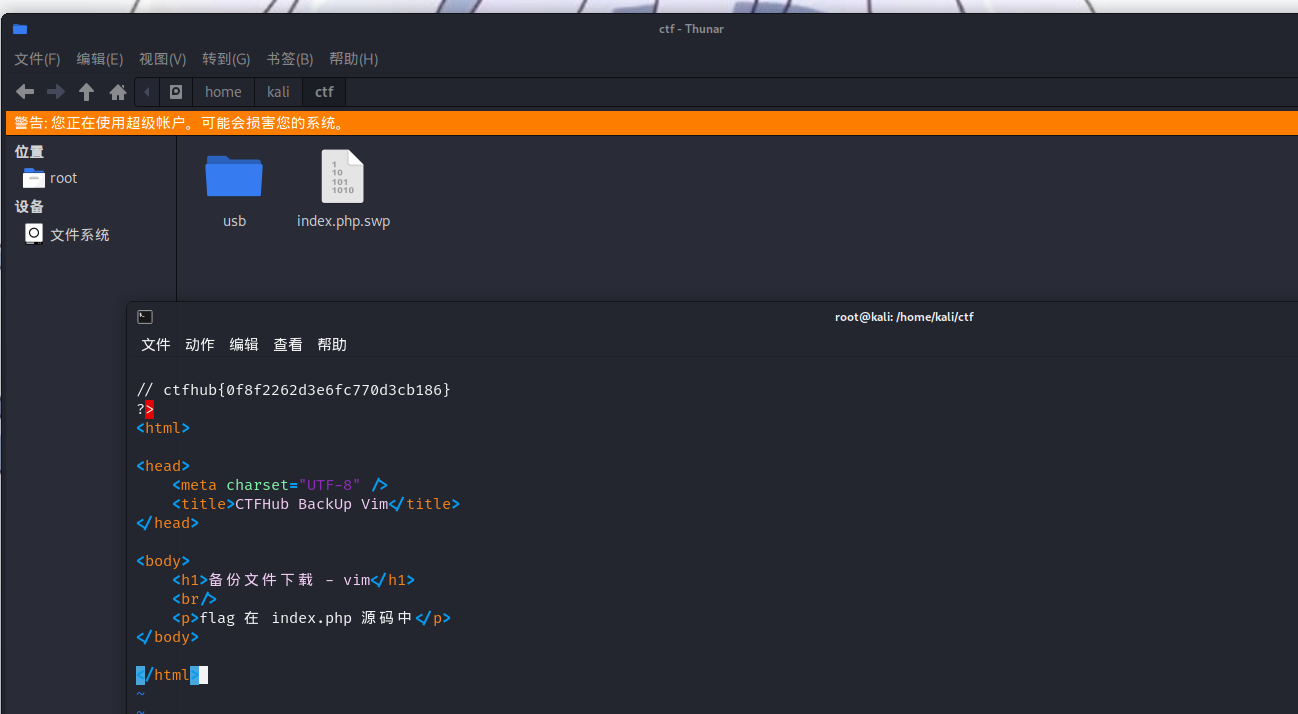The width and height of the screenshot is (1298, 714).
Task: Click the Back navigation arrow in Thunar
Action: [25, 92]
